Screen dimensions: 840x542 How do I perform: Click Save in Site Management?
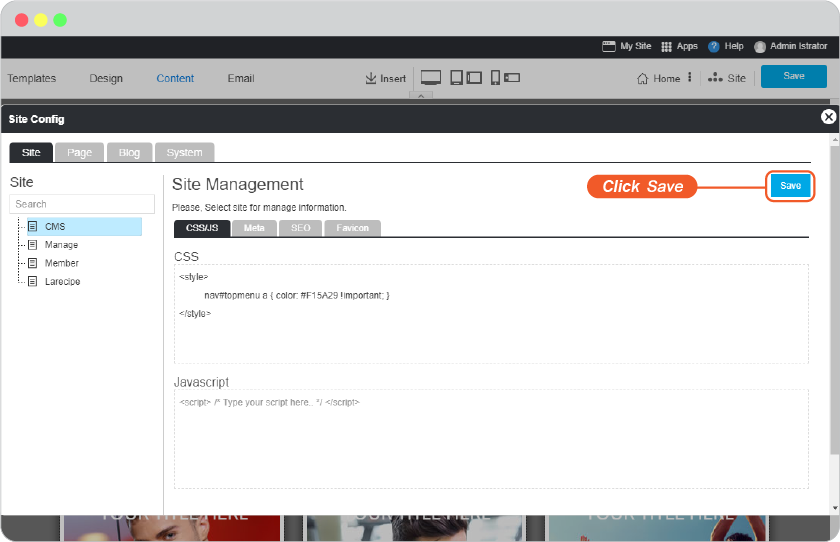click(x=791, y=186)
